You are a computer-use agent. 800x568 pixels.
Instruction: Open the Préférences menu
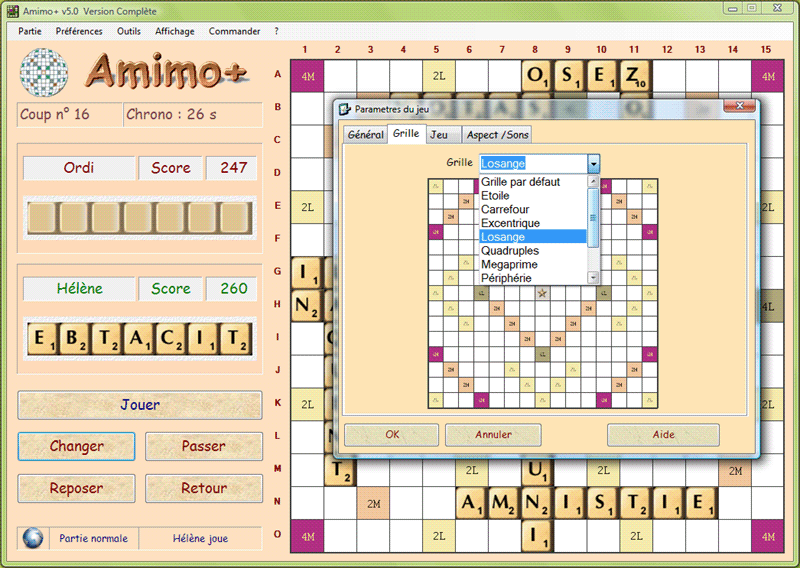pos(79,31)
